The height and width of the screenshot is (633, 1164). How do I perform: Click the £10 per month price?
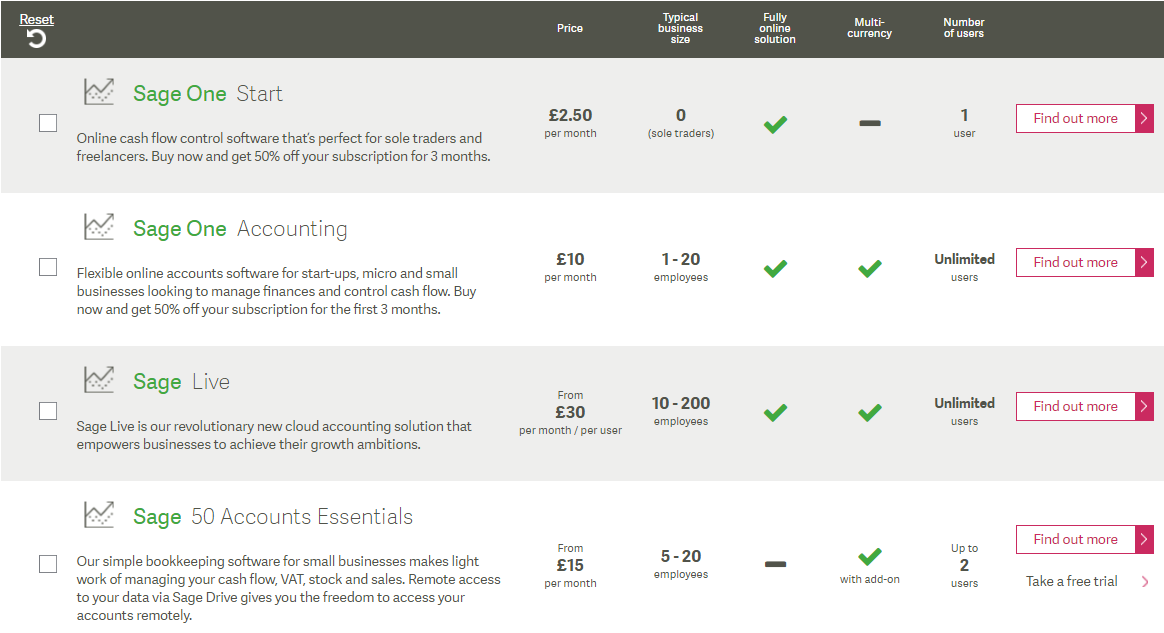(x=570, y=267)
